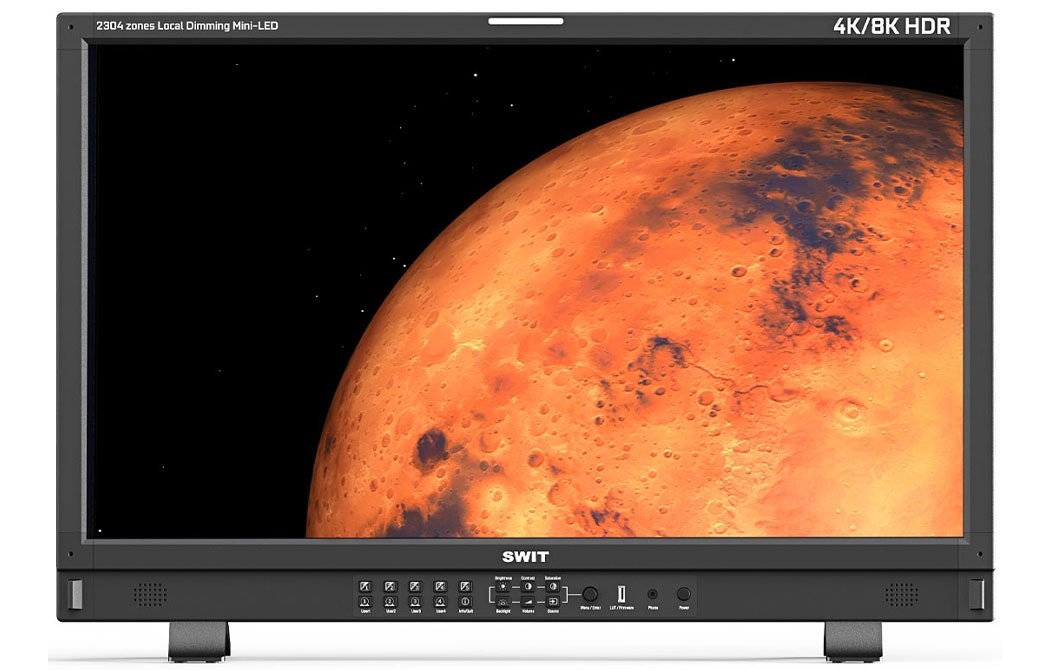
Task: Click the LUT/Firmware USB port
Action: click(621, 593)
